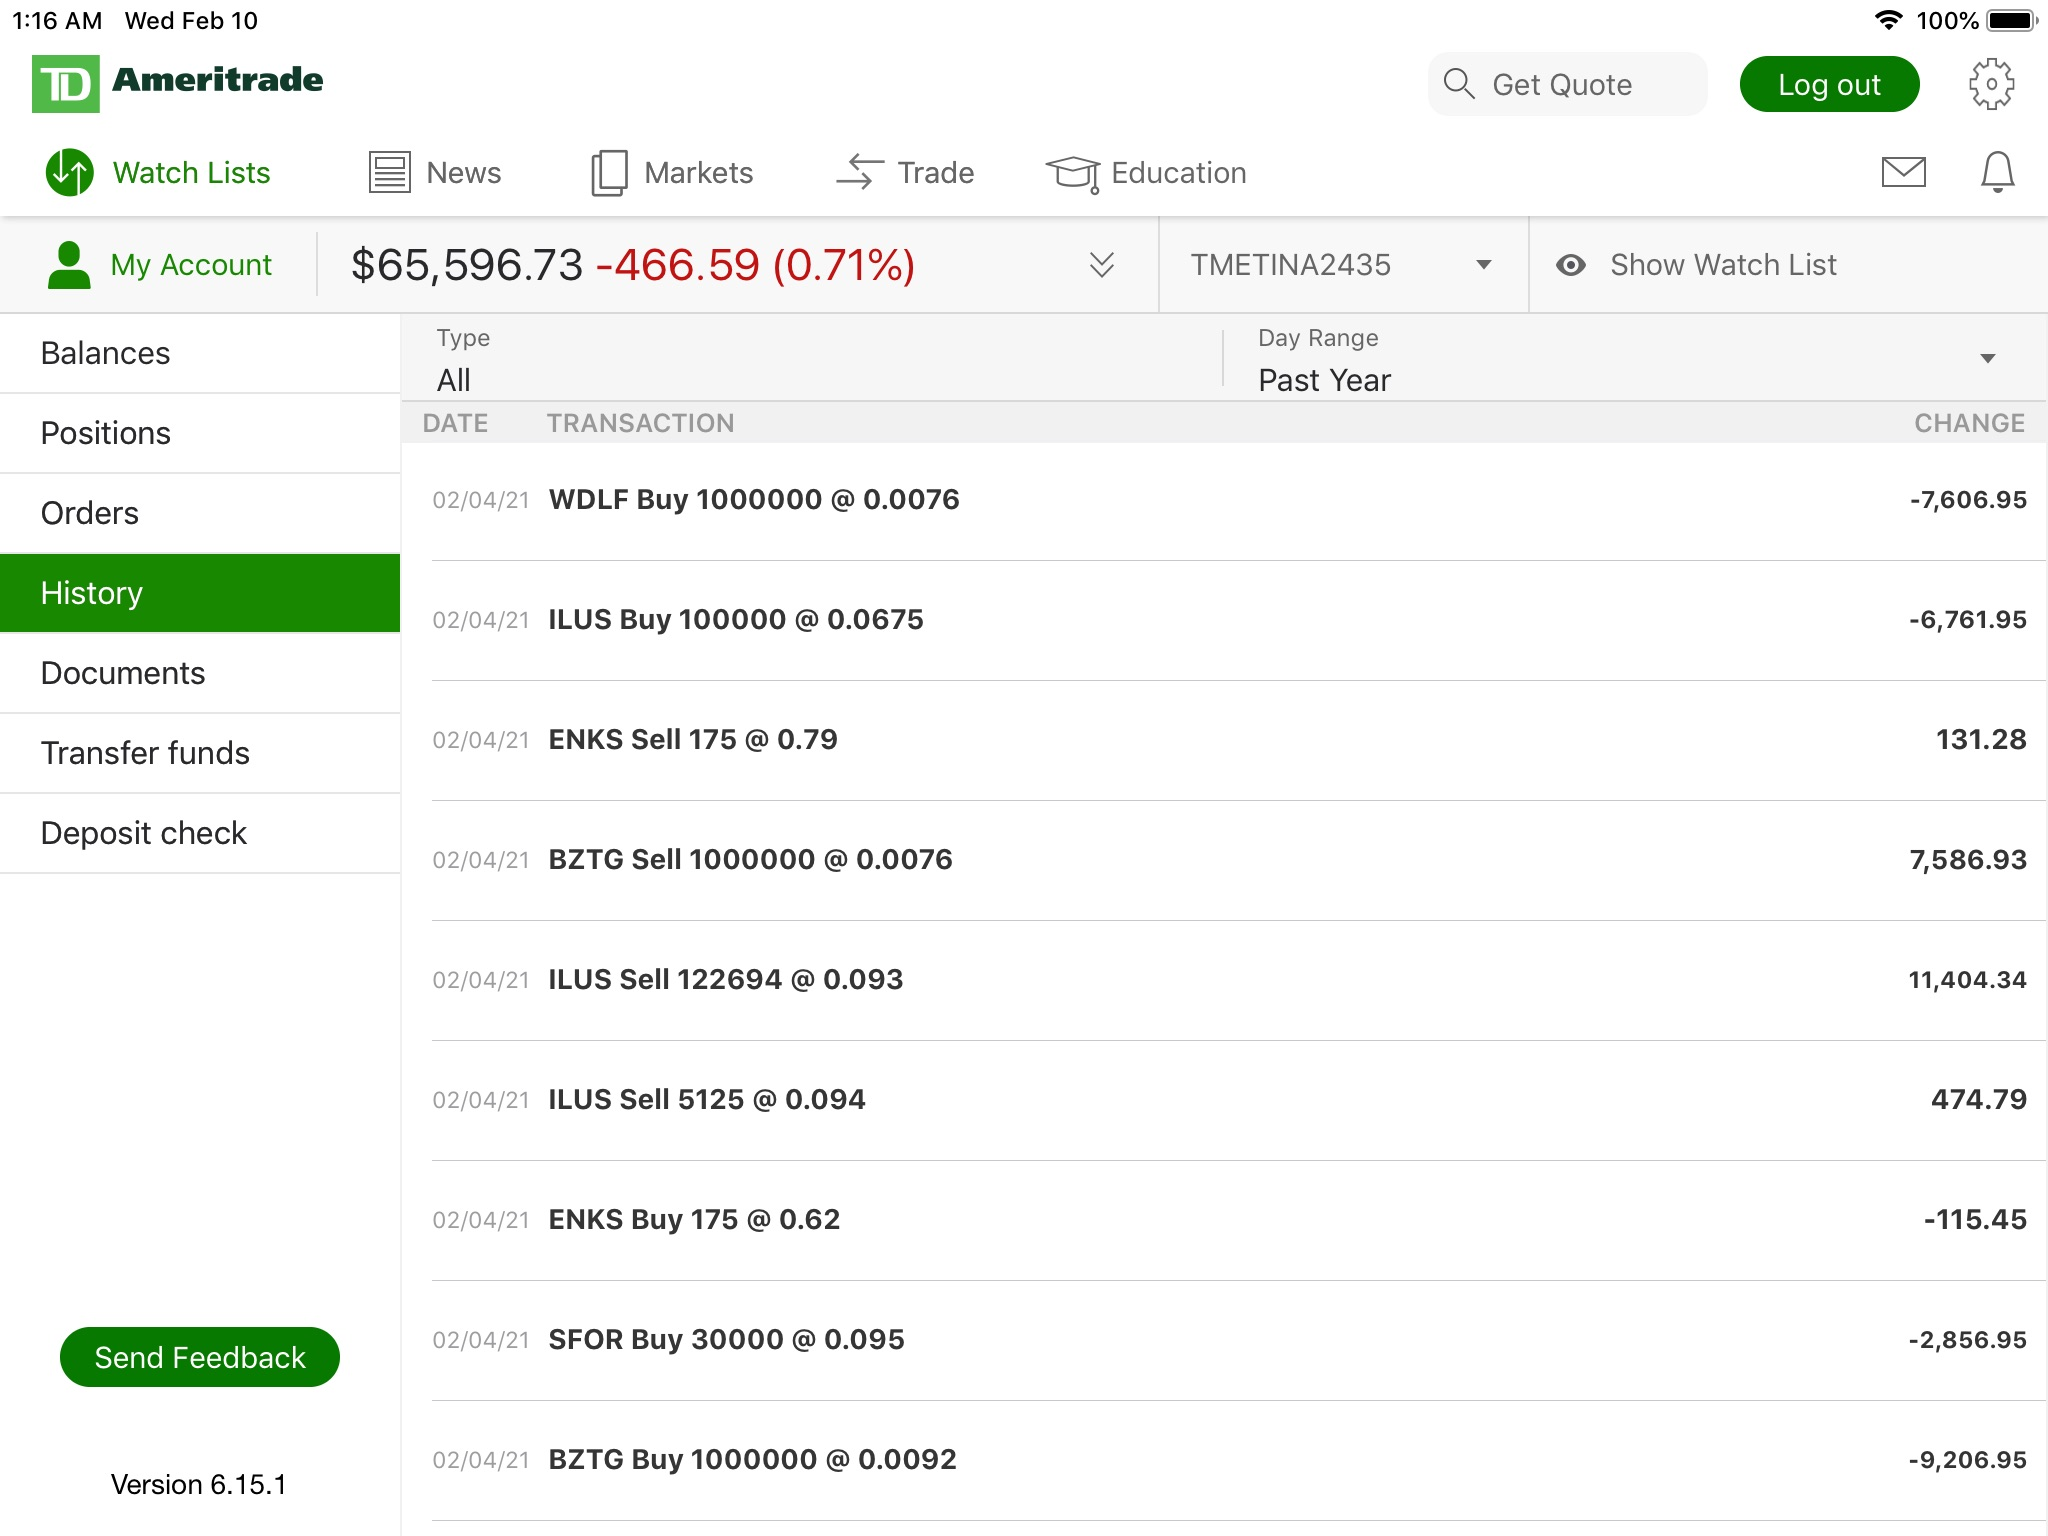2048x1536 pixels.
Task: Click the Trade arrows icon
Action: pos(859,172)
